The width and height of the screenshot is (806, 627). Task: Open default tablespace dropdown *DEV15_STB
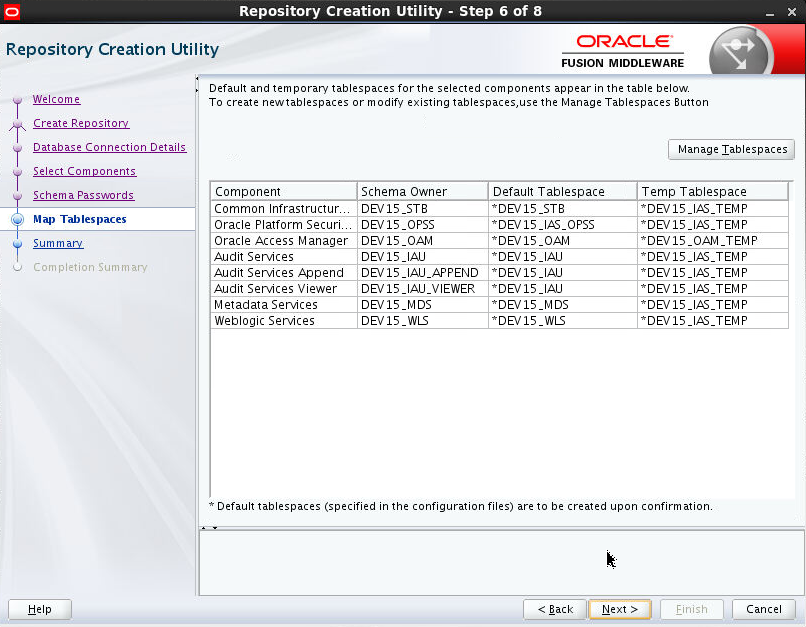pyautogui.click(x=562, y=209)
